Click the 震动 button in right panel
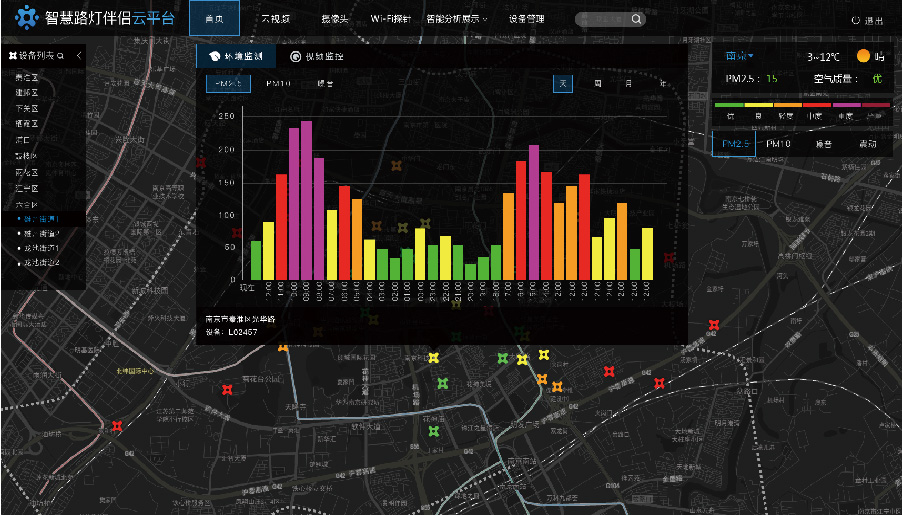Image resolution: width=902 pixels, height=516 pixels. pyautogui.click(x=866, y=144)
